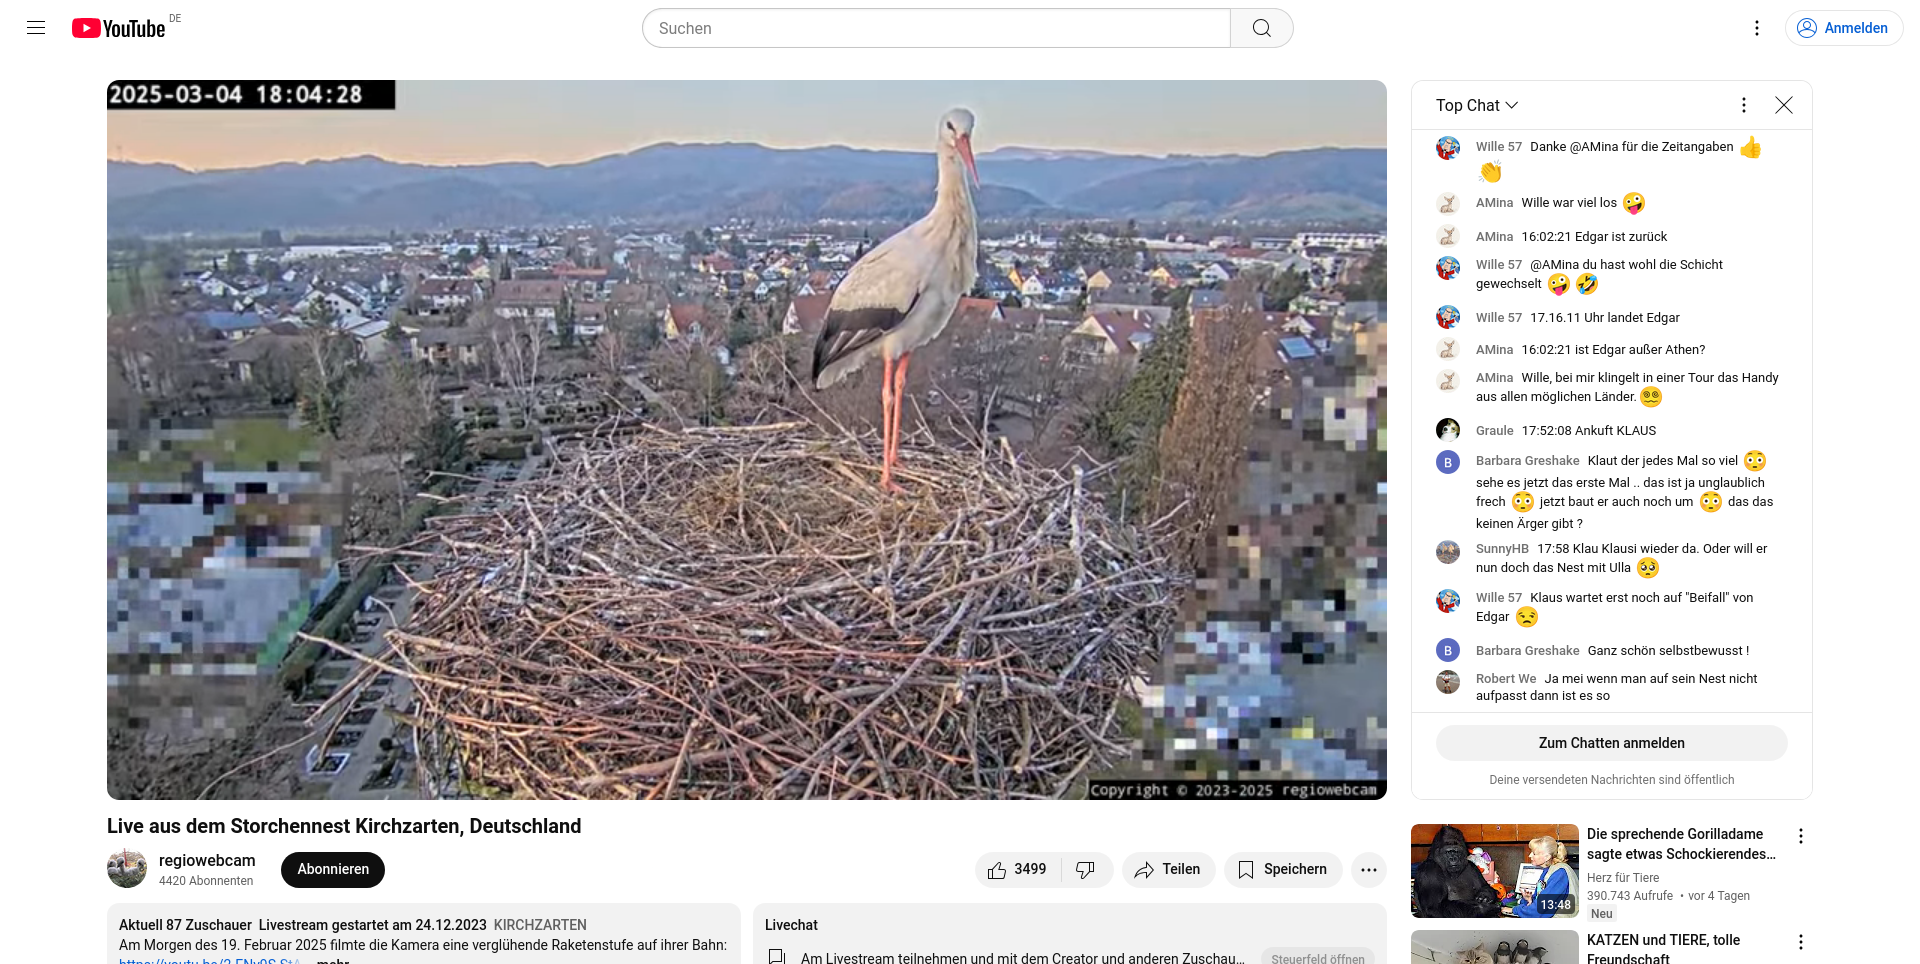Image resolution: width=1920 pixels, height=964 pixels.
Task: Expand description with mehr
Action: click(x=333, y=961)
